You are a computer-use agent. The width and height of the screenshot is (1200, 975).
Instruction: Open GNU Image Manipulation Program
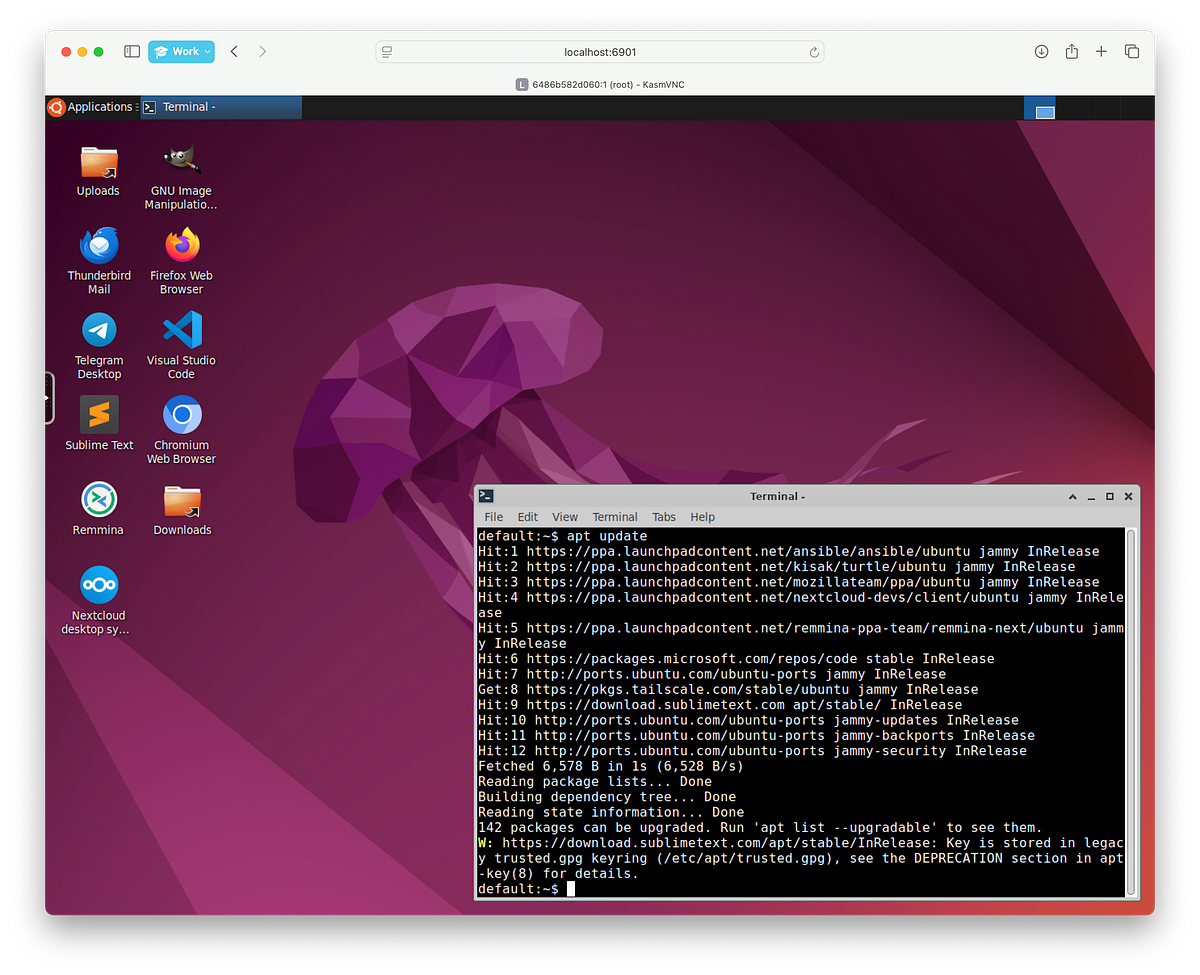click(180, 163)
